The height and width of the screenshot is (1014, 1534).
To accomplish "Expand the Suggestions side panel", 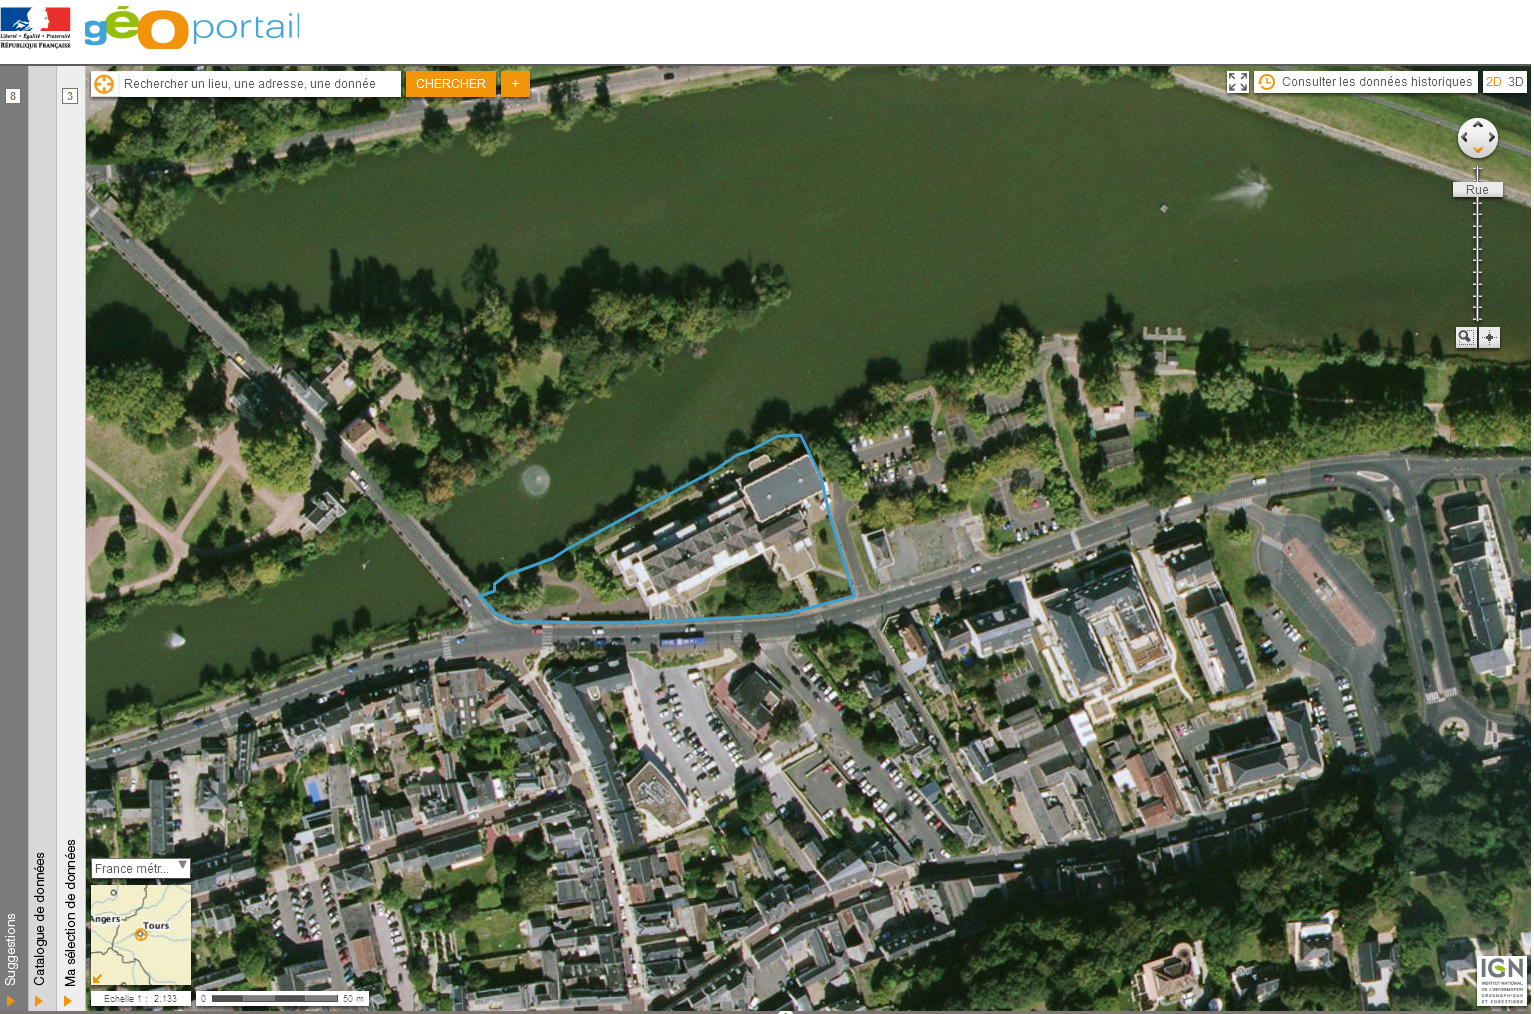I will [x=11, y=950].
